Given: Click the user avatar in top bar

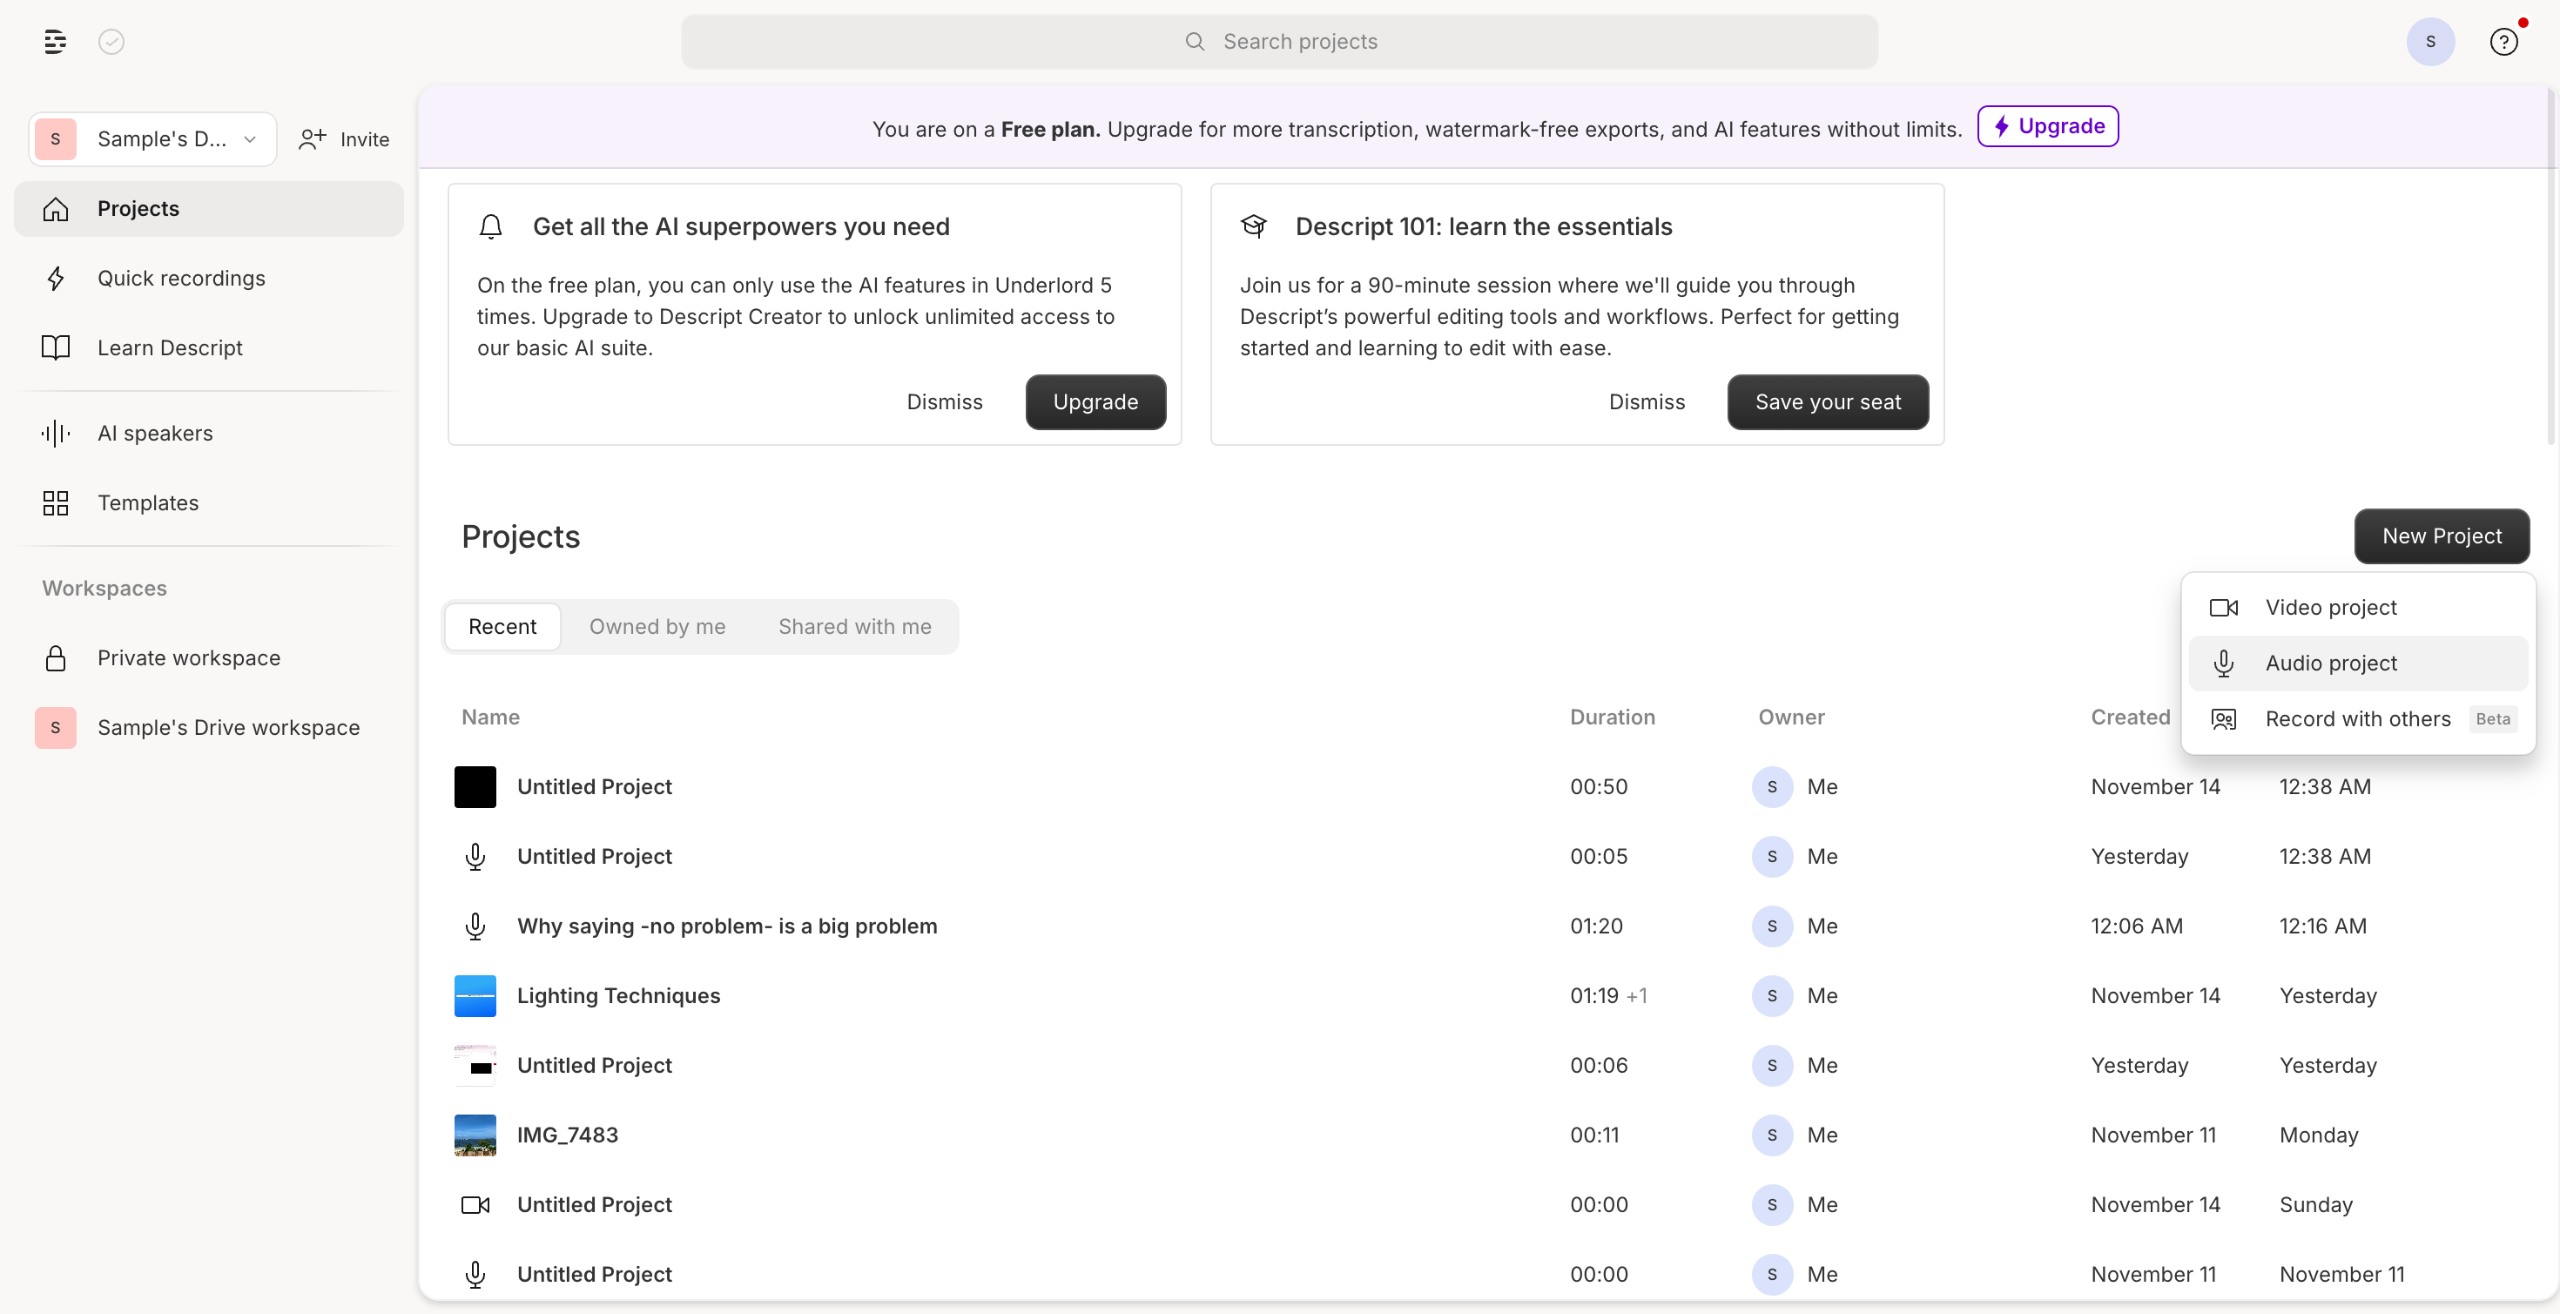Looking at the screenshot, I should [2430, 41].
